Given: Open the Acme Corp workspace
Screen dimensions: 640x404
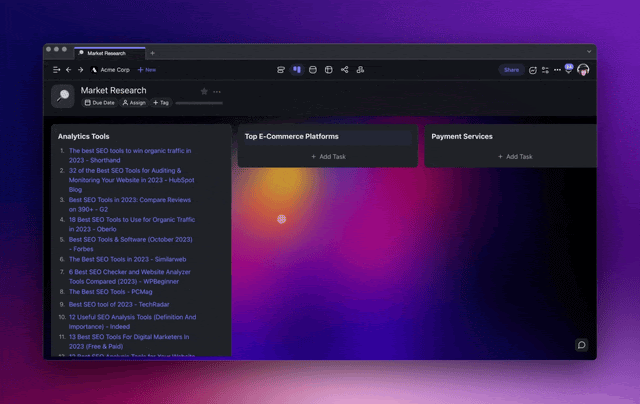Looking at the screenshot, I should click(x=111, y=70).
